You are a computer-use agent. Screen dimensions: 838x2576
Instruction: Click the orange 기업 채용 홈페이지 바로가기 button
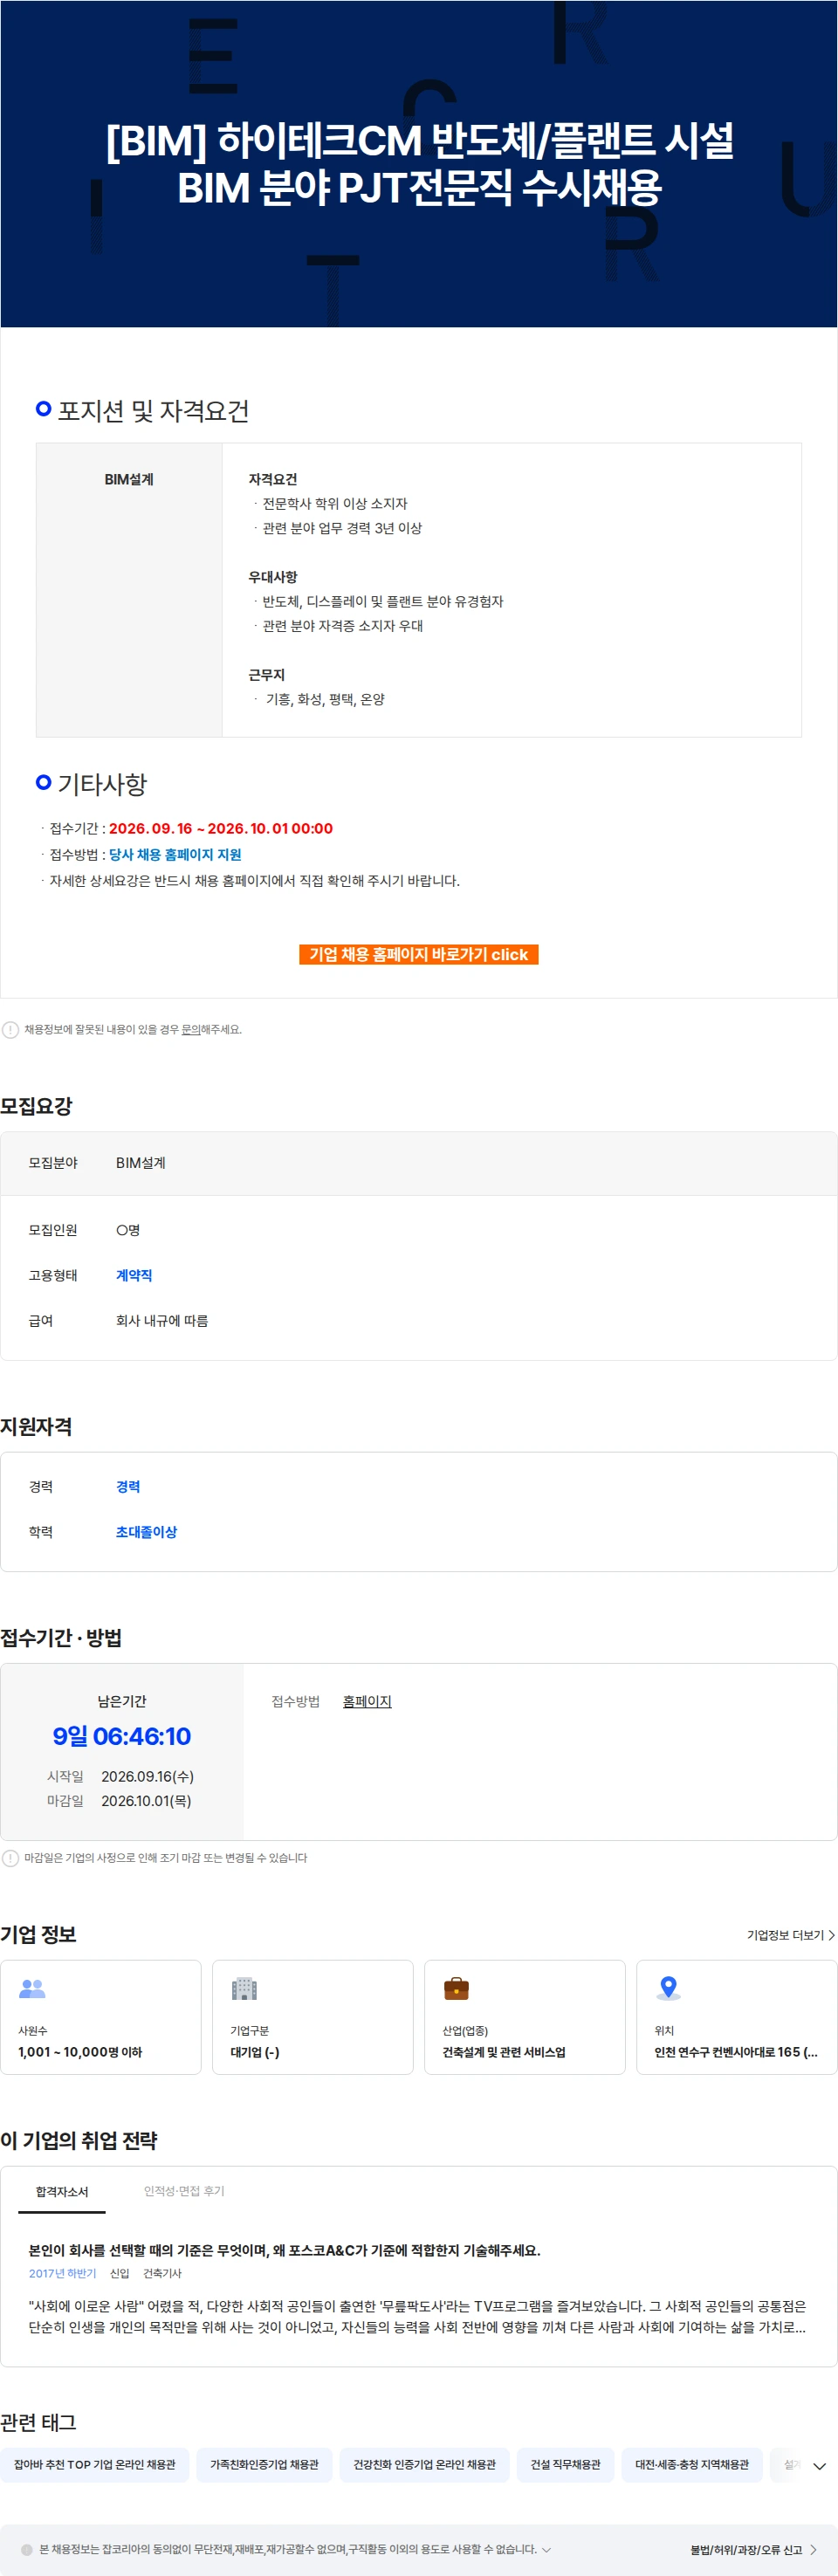click(418, 954)
